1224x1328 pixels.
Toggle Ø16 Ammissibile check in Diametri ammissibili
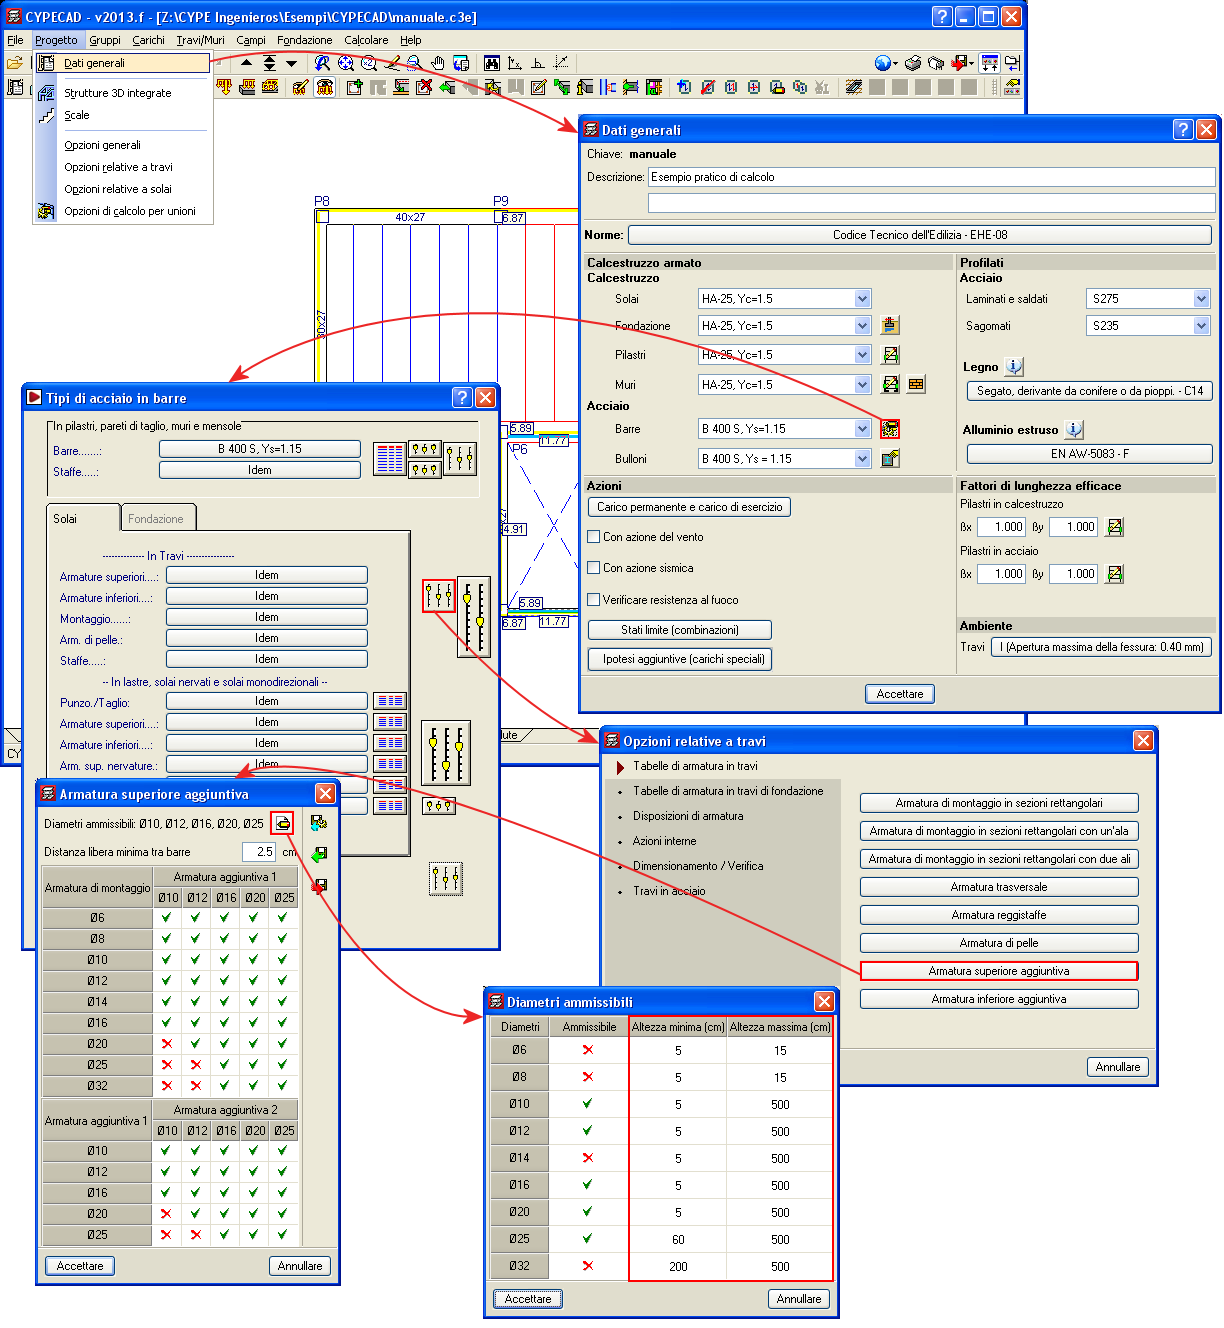pos(588,1185)
